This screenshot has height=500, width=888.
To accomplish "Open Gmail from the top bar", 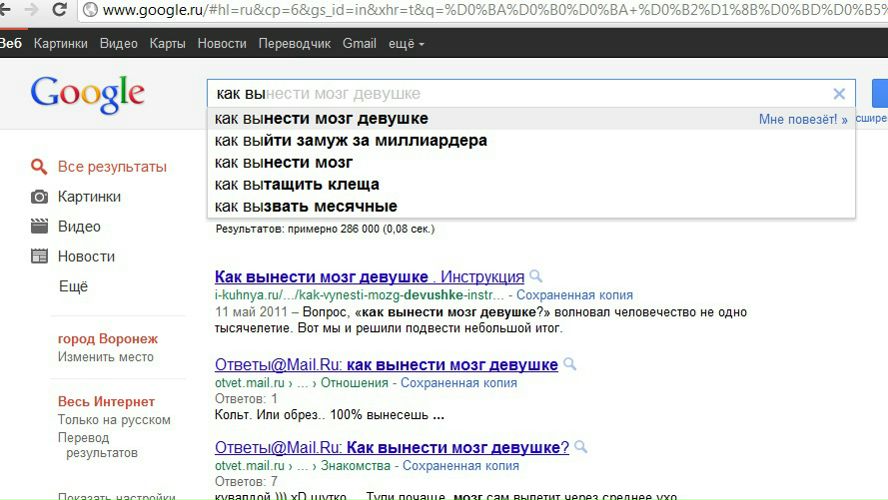I will tap(359, 44).
